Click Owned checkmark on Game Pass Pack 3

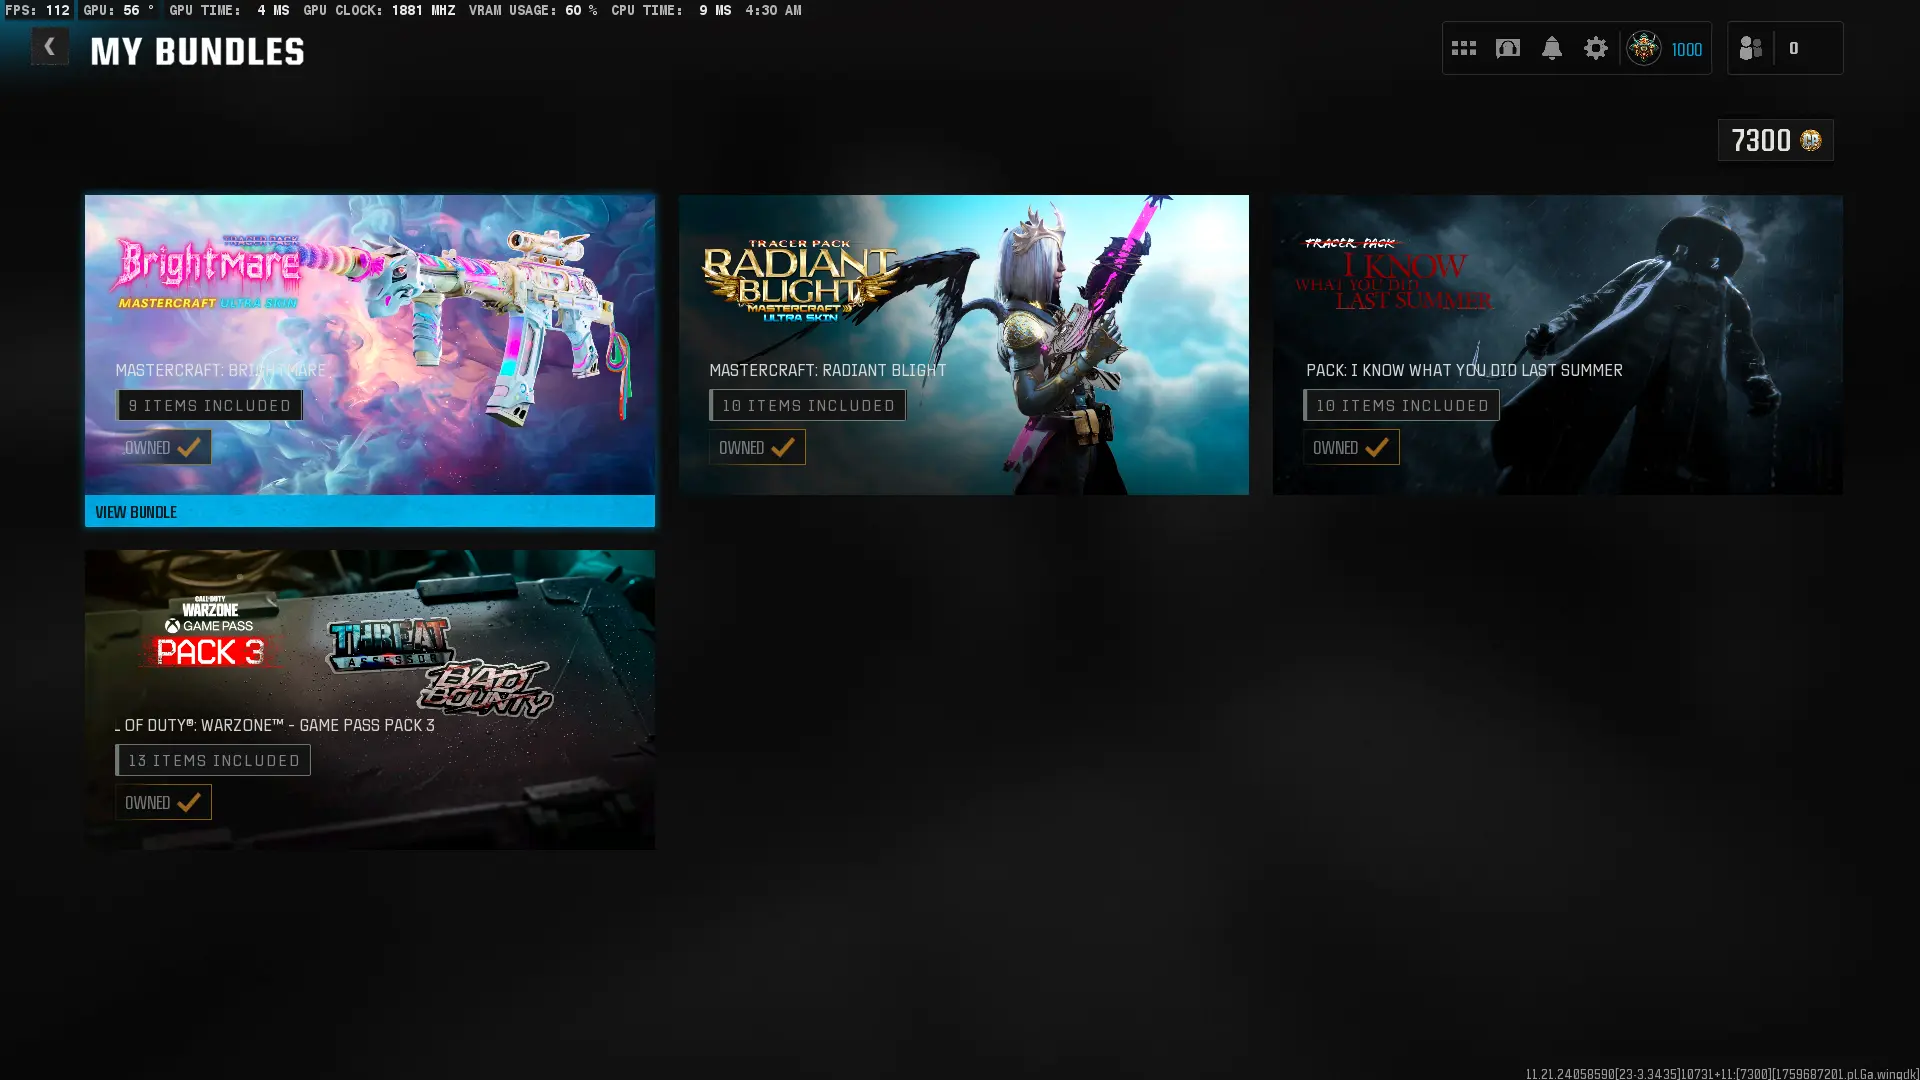(x=189, y=803)
